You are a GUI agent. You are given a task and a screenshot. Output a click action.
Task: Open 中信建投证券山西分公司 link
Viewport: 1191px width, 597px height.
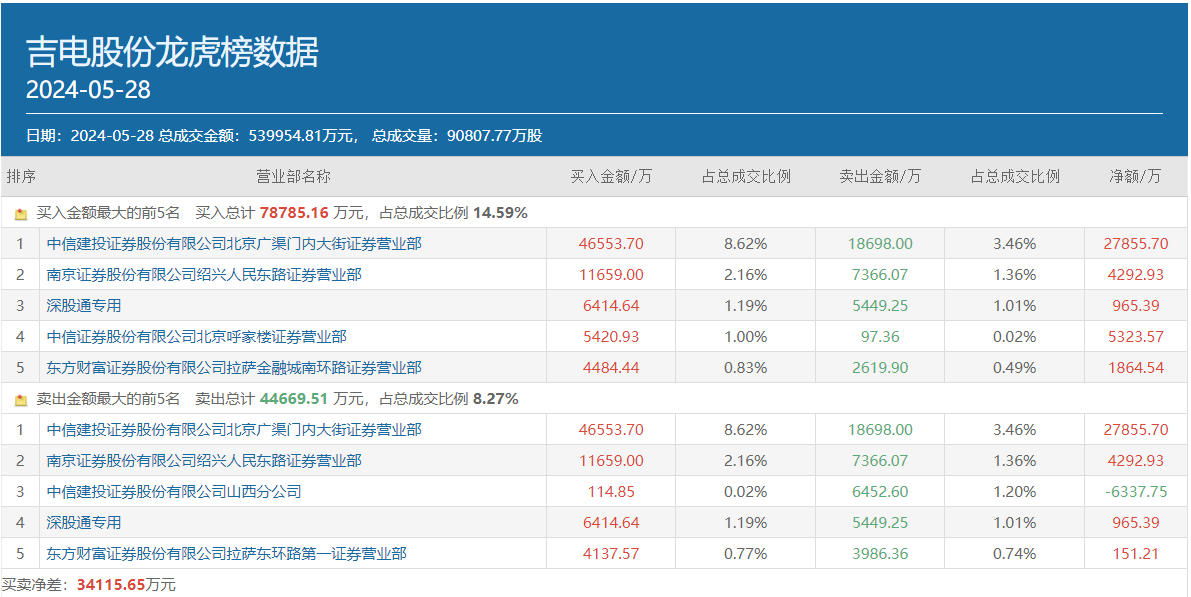coord(174,492)
